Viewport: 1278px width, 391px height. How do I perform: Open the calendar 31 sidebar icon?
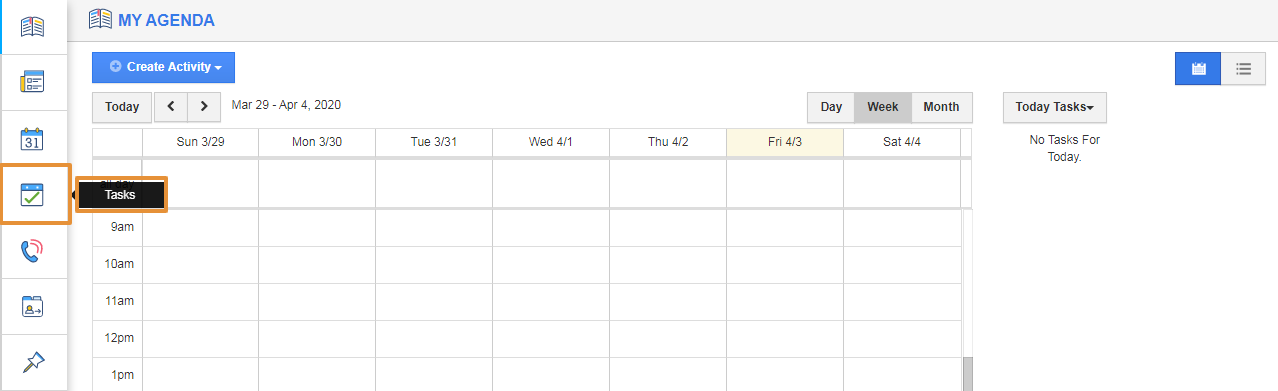tap(33, 138)
